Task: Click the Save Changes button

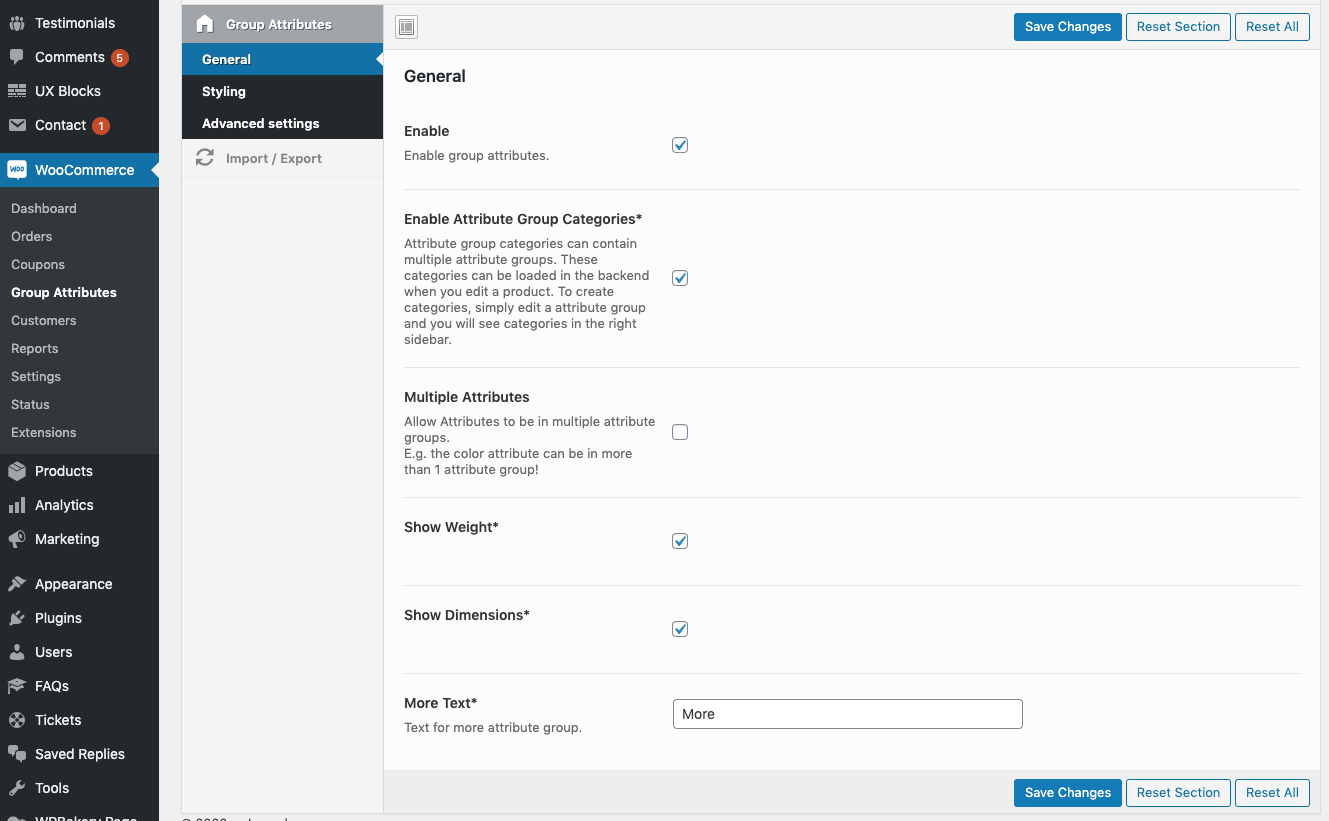Action: [x=1067, y=27]
